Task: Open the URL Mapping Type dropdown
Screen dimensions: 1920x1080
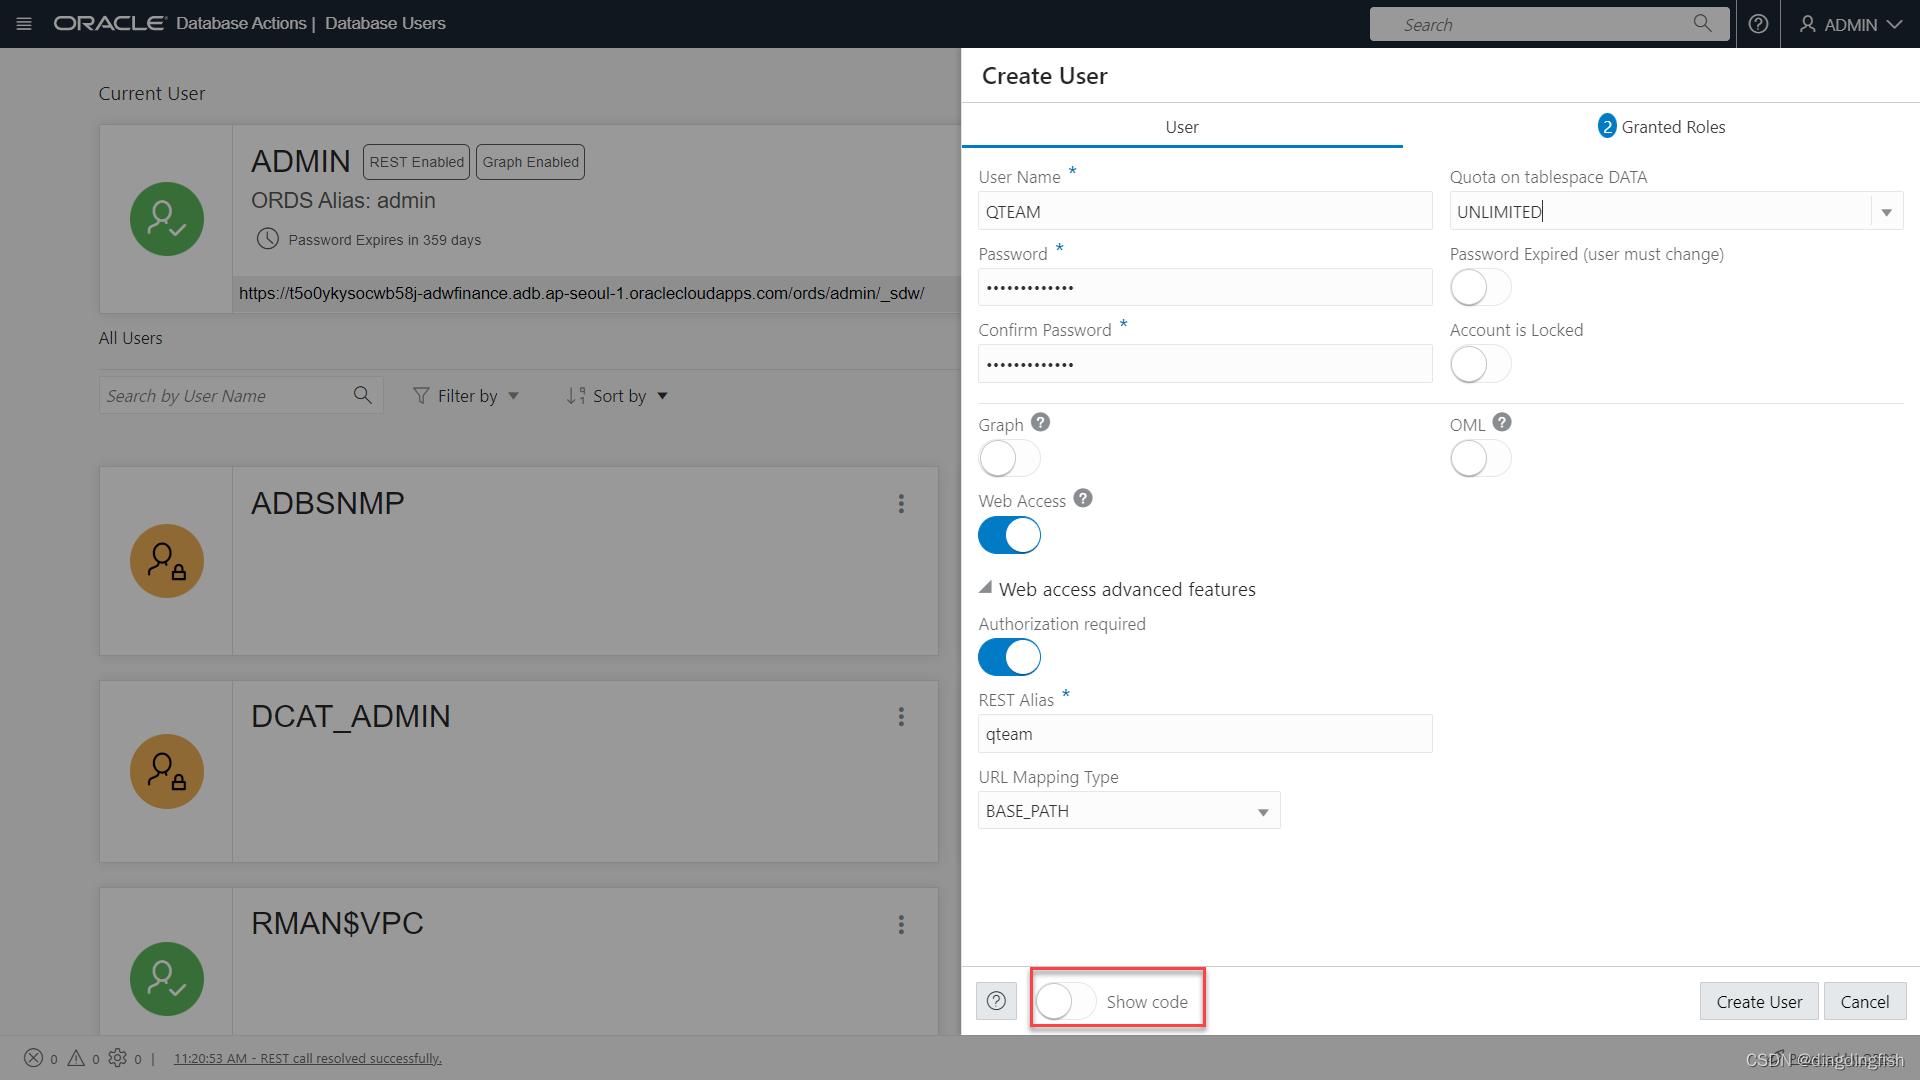Action: [1261, 810]
